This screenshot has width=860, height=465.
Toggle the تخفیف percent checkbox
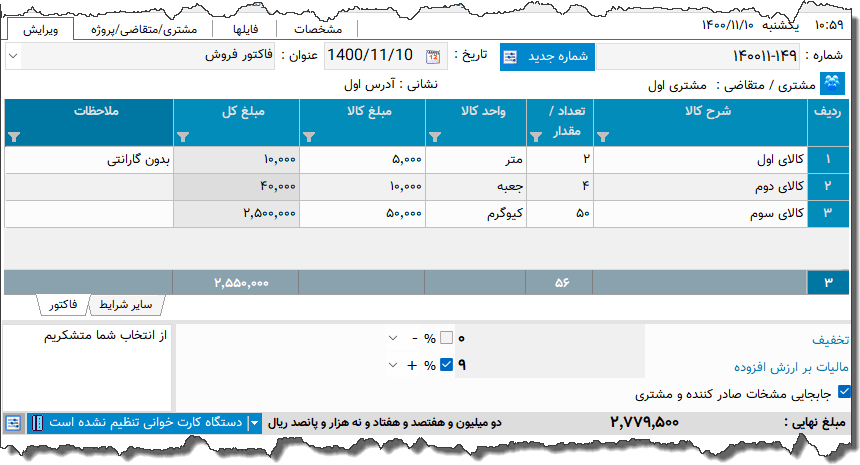[446, 338]
